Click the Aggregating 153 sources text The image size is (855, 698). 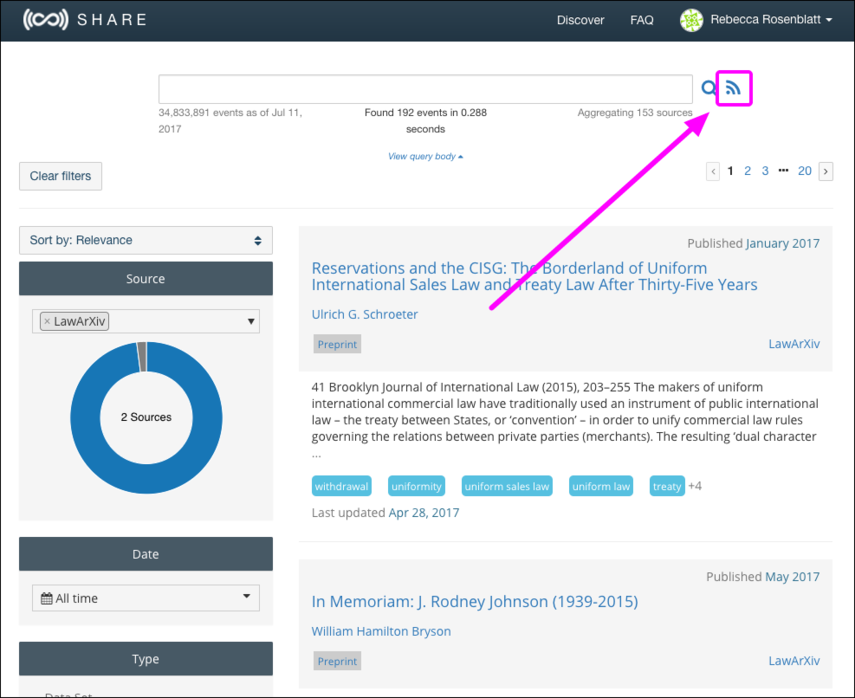pos(635,113)
